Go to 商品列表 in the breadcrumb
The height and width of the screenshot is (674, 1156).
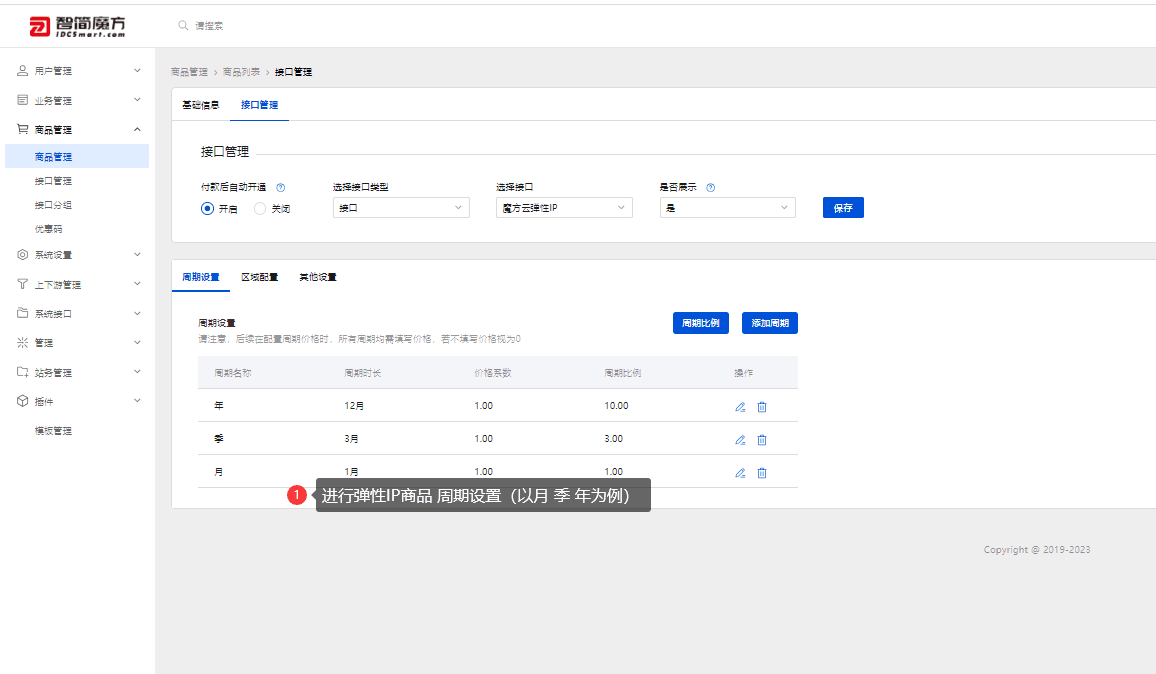click(x=241, y=72)
